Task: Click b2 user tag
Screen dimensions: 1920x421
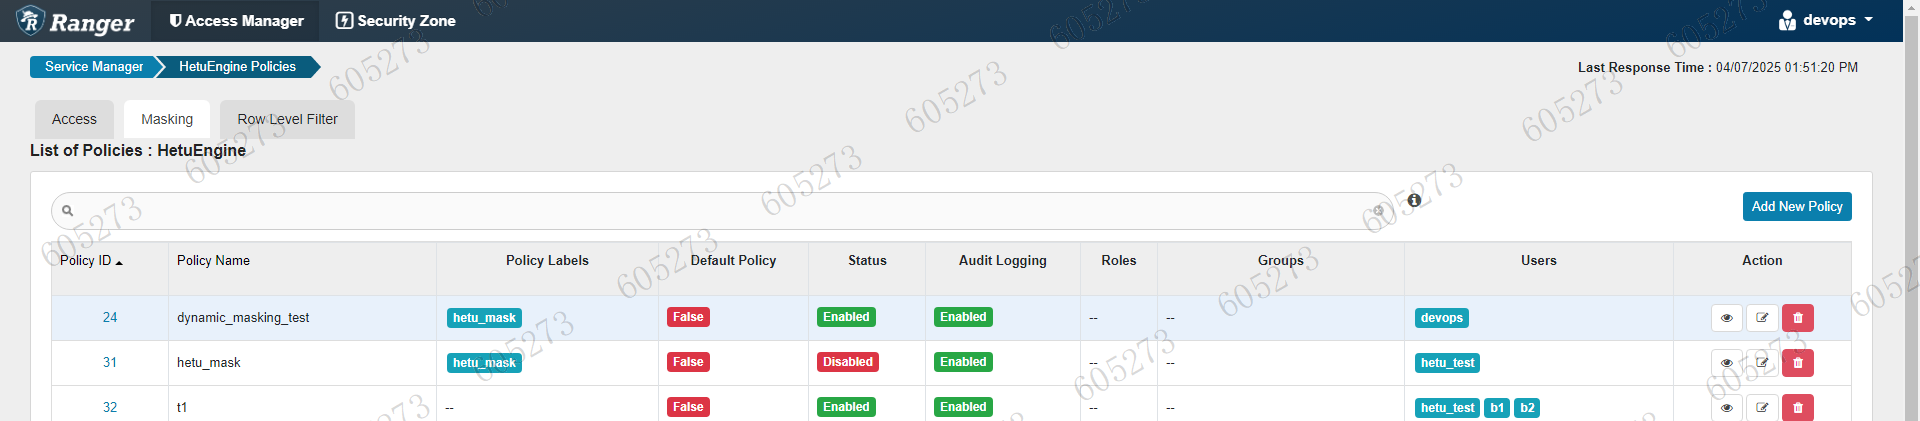Action: point(1527,408)
